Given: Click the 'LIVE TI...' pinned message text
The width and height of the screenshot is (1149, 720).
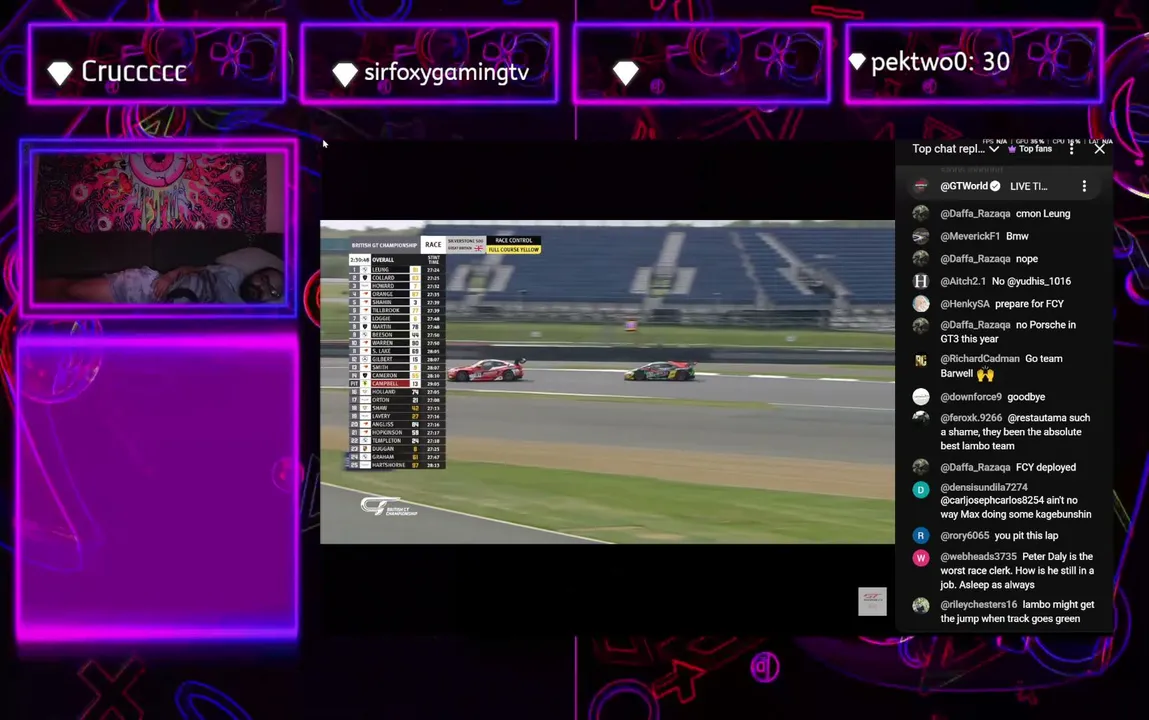Looking at the screenshot, I should tap(1029, 186).
